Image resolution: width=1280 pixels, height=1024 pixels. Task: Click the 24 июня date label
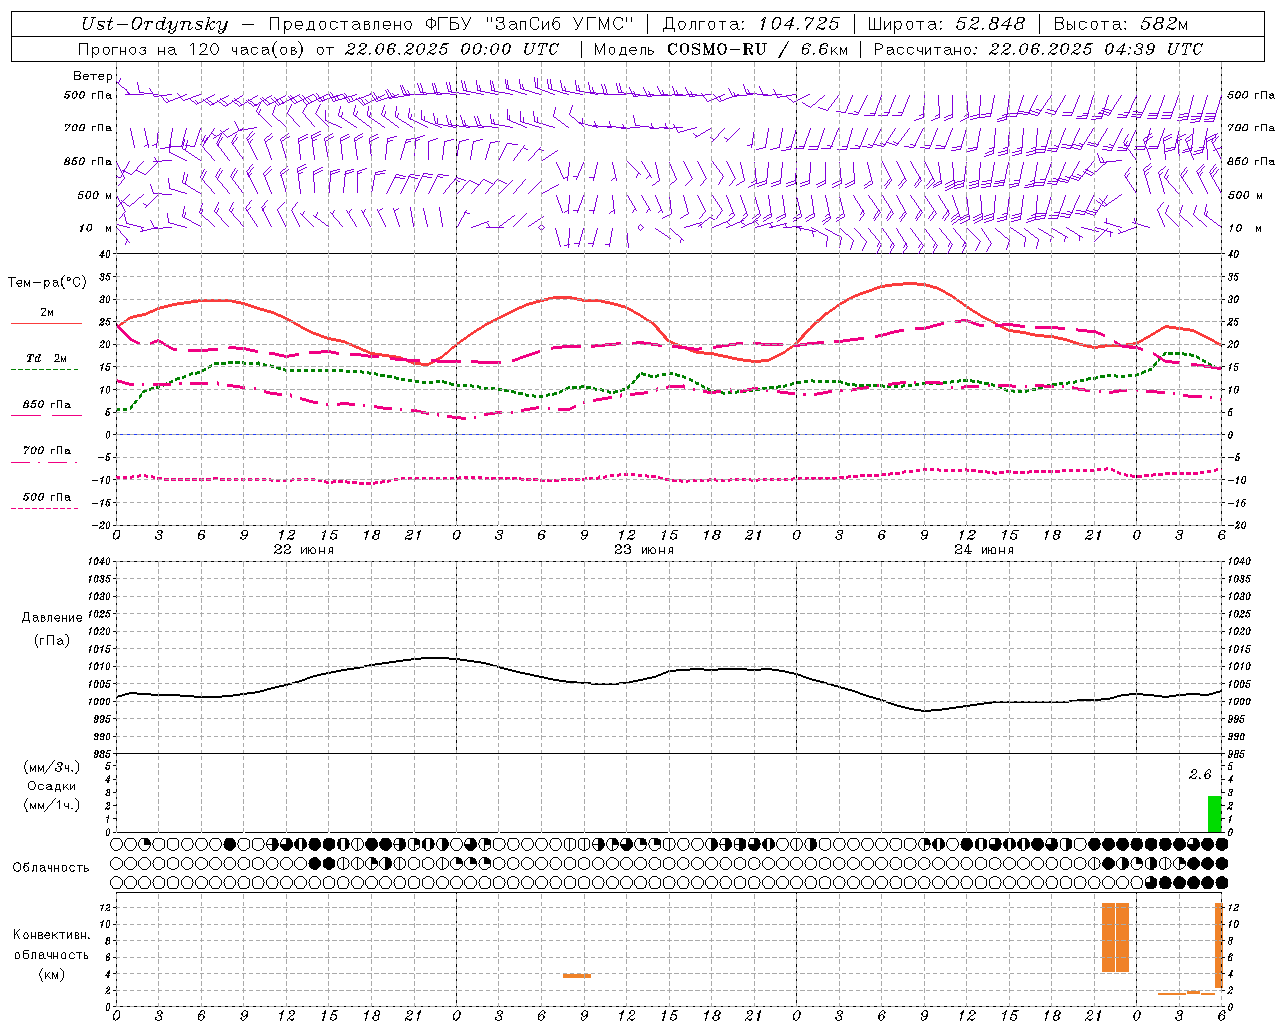(x=984, y=550)
